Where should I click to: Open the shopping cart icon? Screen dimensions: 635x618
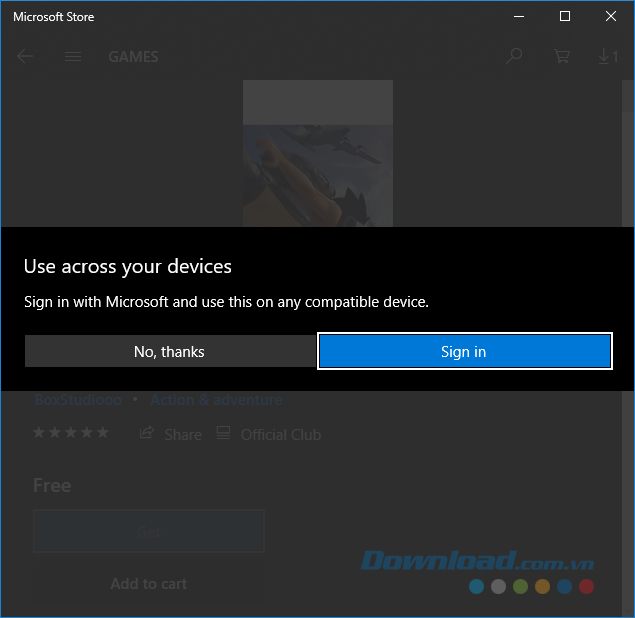tap(562, 56)
